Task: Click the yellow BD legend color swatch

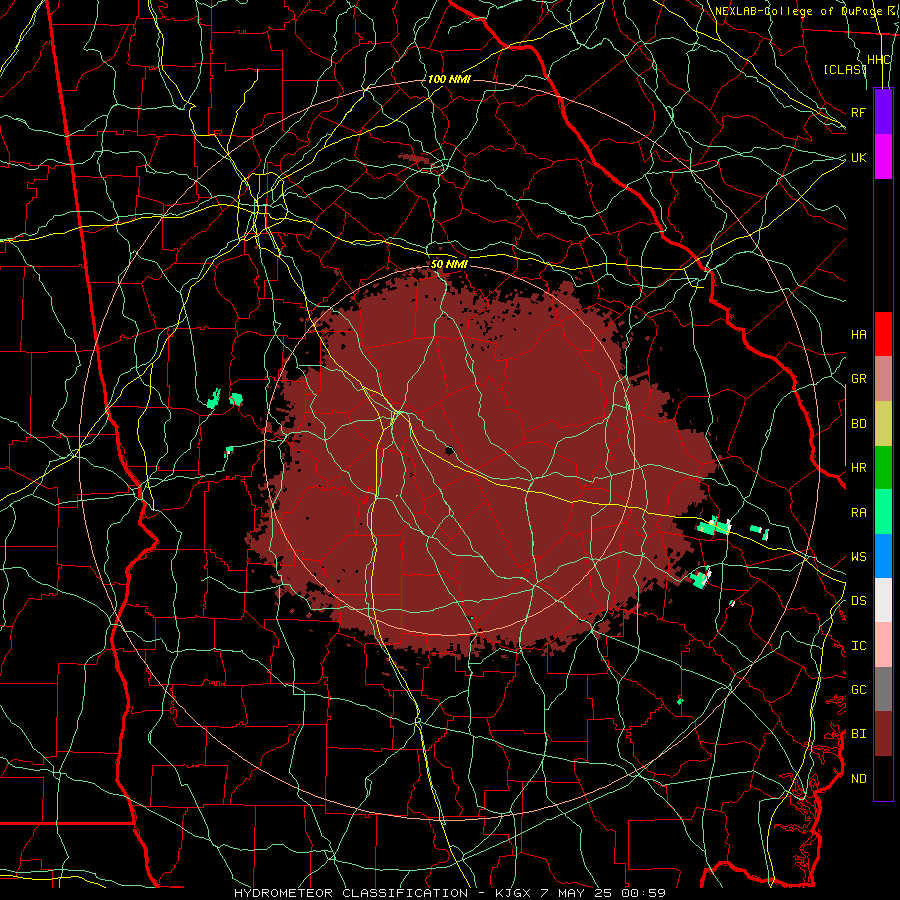Action: [x=883, y=423]
